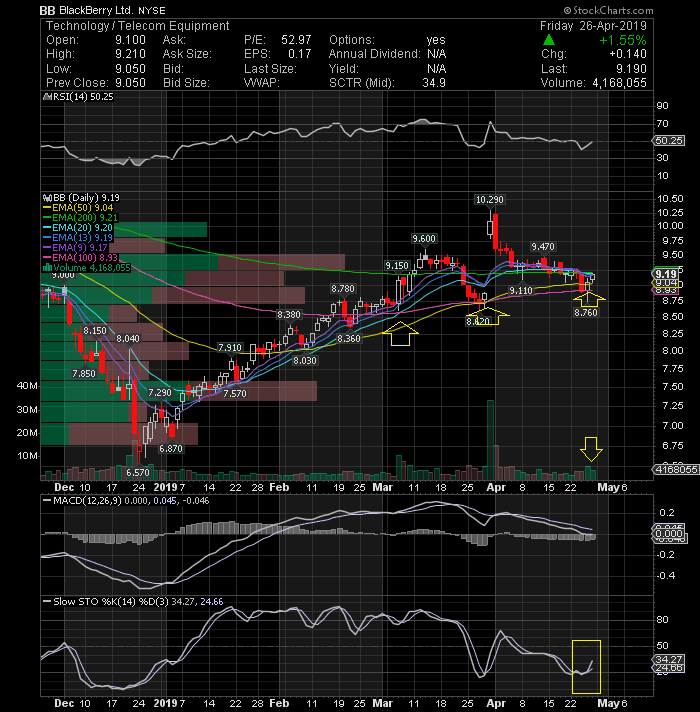This screenshot has height=712, width=700.
Task: Click the BlackBerry Ltd. company name
Action: 96,10
